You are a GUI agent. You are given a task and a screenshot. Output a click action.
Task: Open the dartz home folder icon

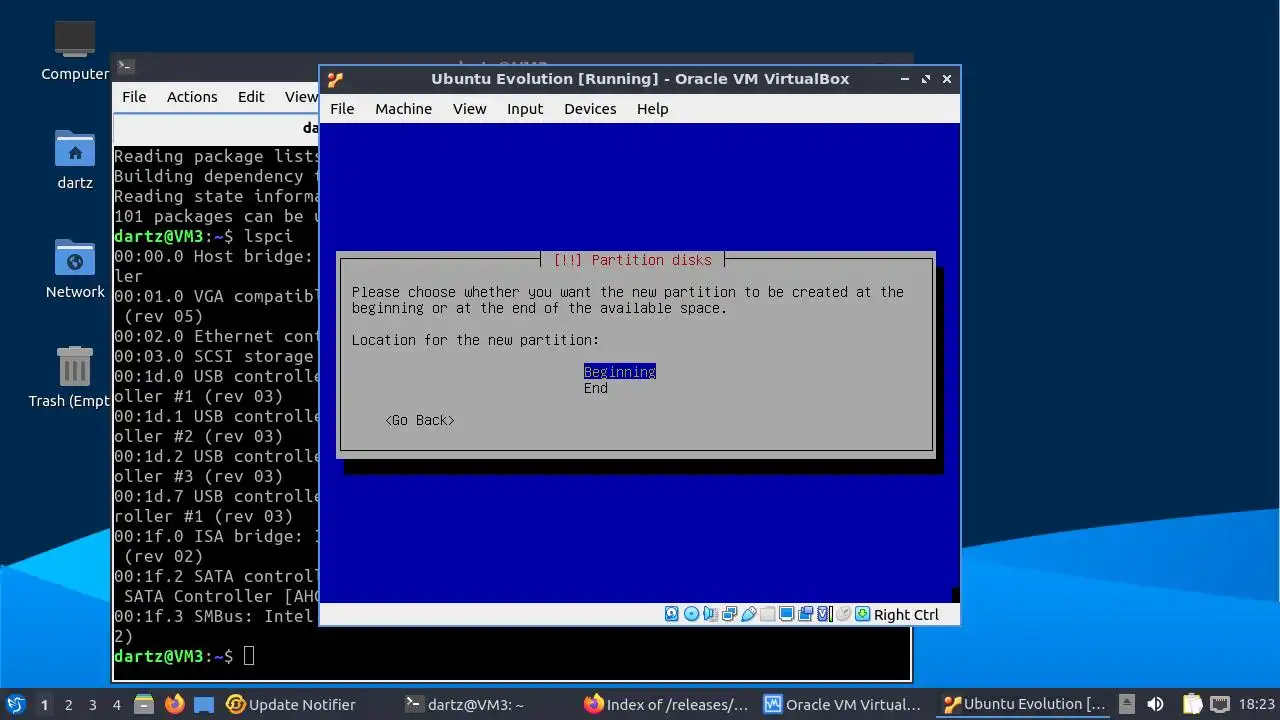[x=75, y=160]
